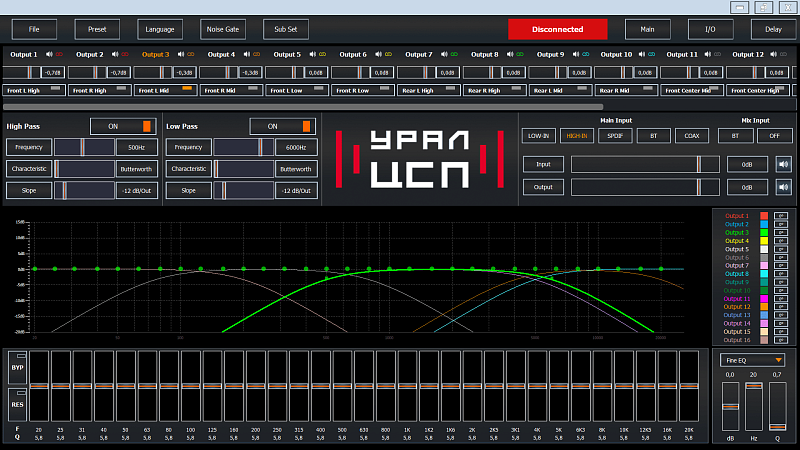
Task: Mute Output 6 with its speaker icon
Action: coord(379,55)
